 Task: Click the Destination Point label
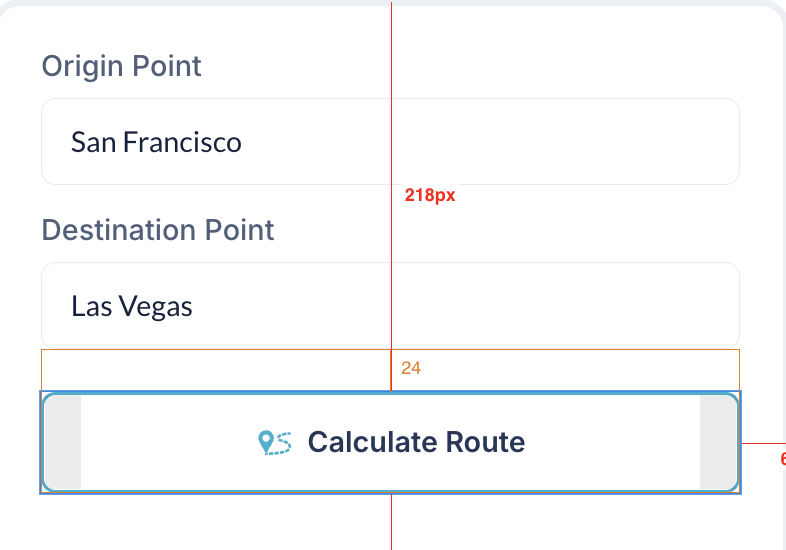coord(158,231)
